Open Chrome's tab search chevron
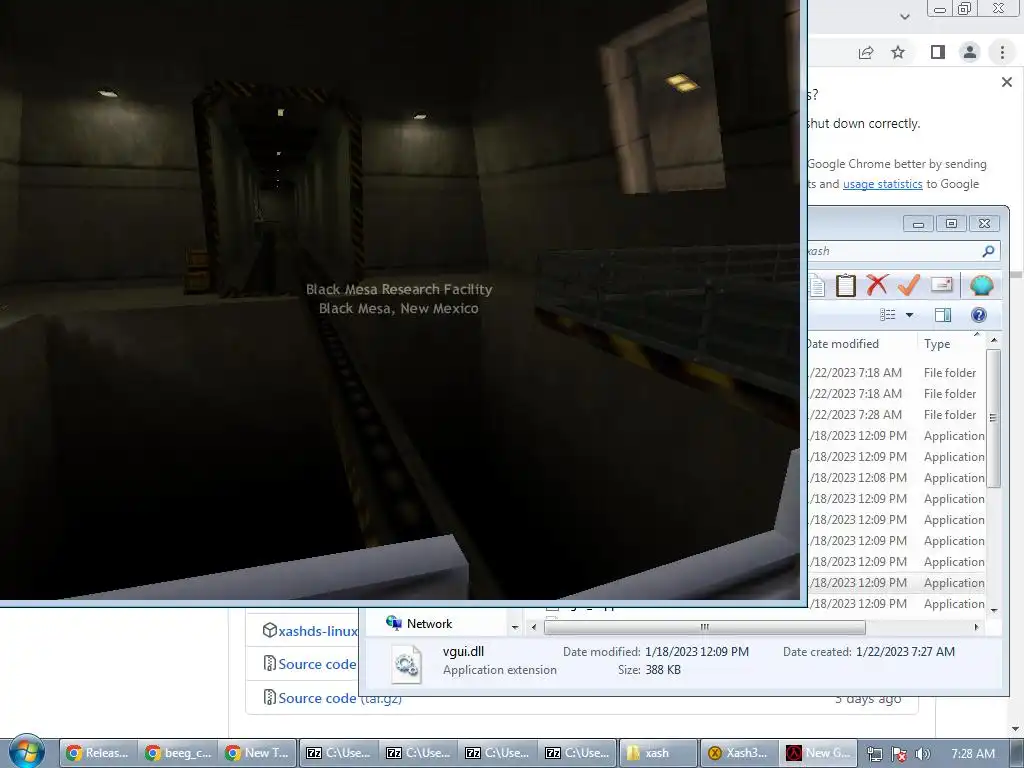The image size is (1024, 768). pyautogui.click(x=904, y=17)
